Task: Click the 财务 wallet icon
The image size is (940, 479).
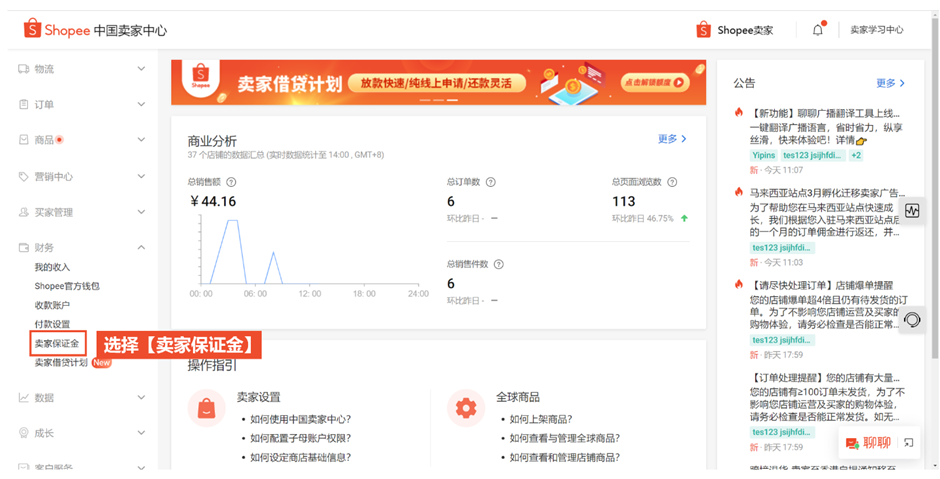Action: tap(23, 248)
